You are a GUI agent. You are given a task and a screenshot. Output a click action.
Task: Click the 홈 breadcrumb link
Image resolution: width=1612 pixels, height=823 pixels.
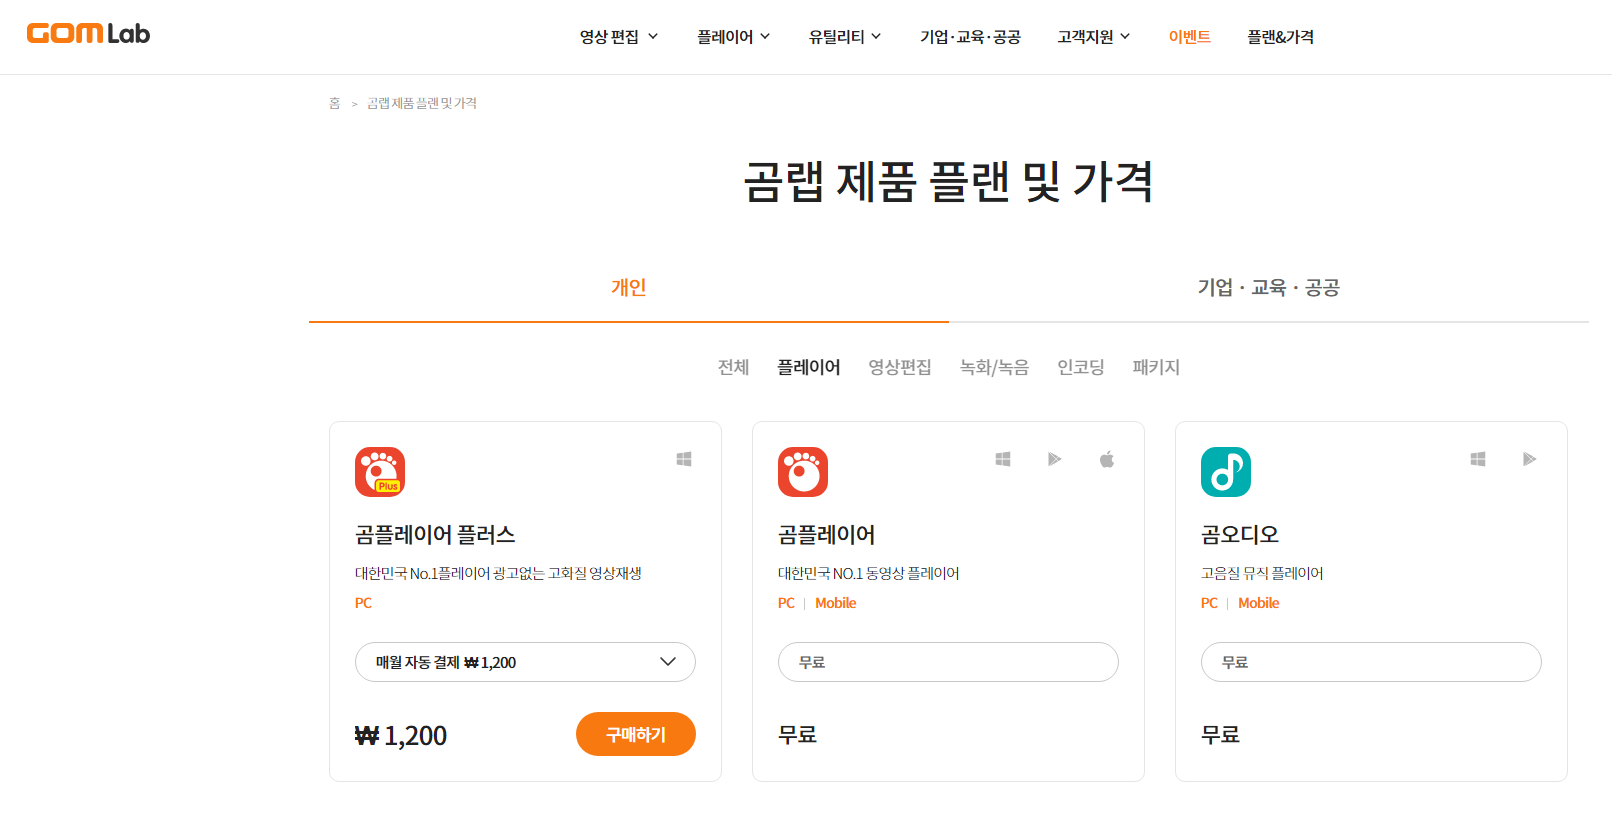[x=335, y=103]
